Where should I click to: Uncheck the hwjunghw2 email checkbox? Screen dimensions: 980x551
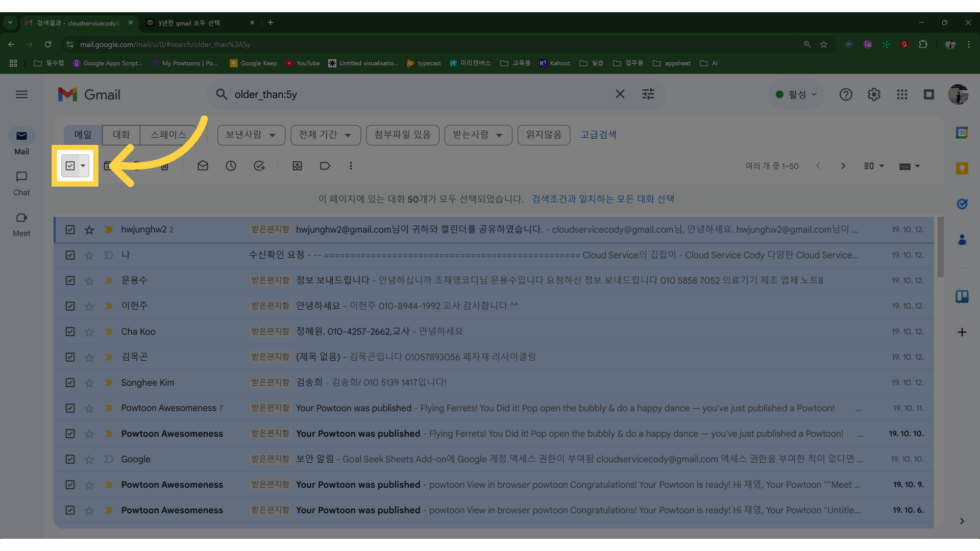[x=70, y=230]
